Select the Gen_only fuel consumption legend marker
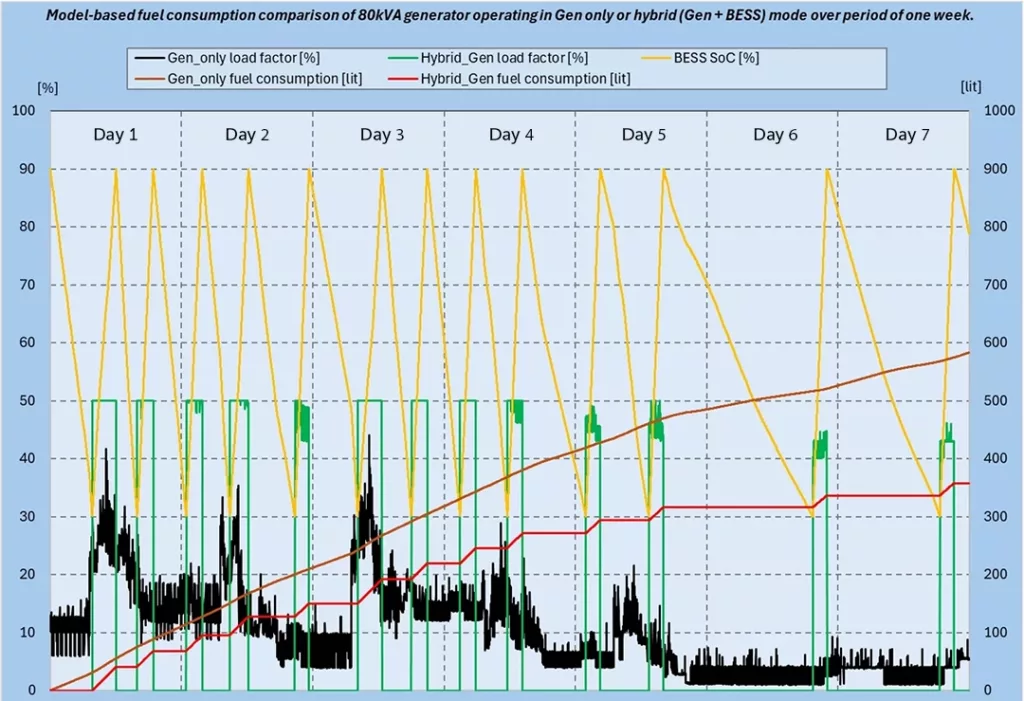The height and width of the screenshot is (701, 1024). pyautogui.click(x=148, y=78)
